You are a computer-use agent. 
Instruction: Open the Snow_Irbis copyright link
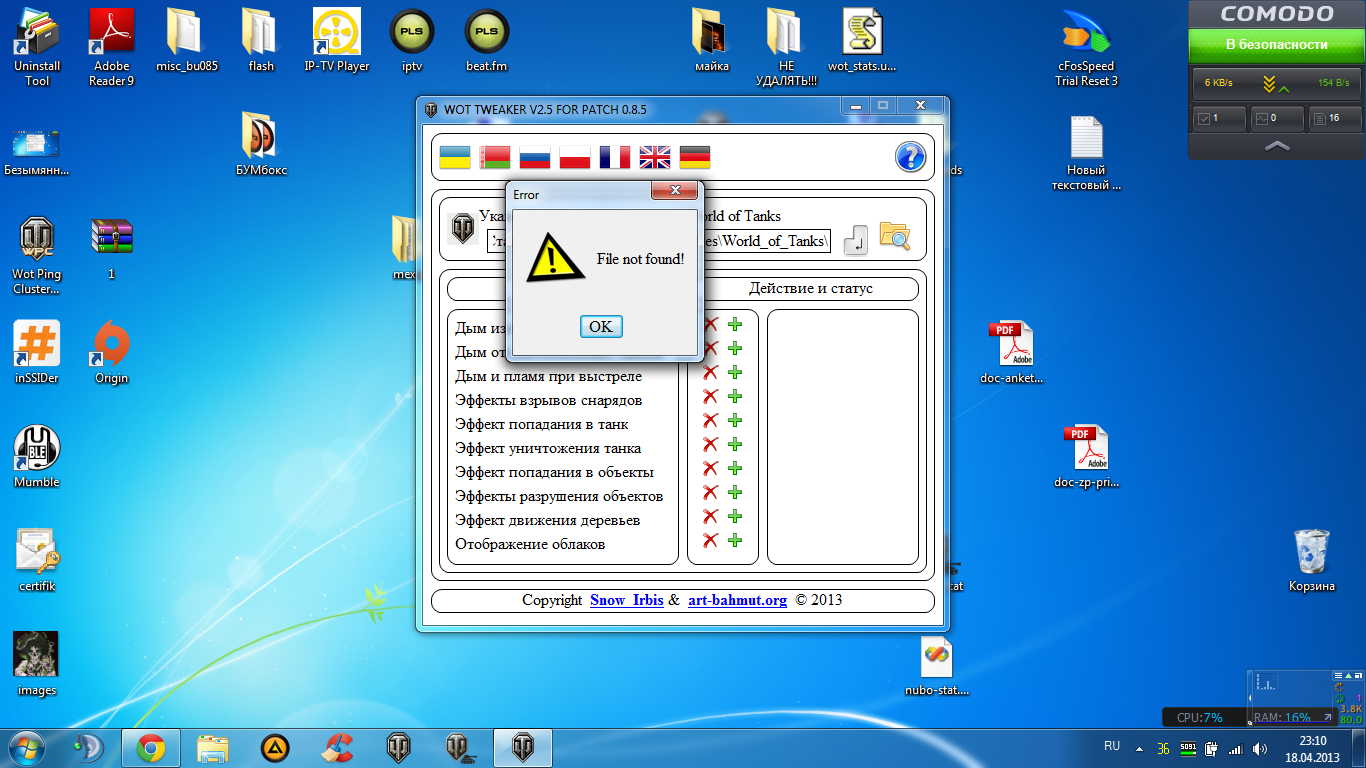tap(626, 600)
